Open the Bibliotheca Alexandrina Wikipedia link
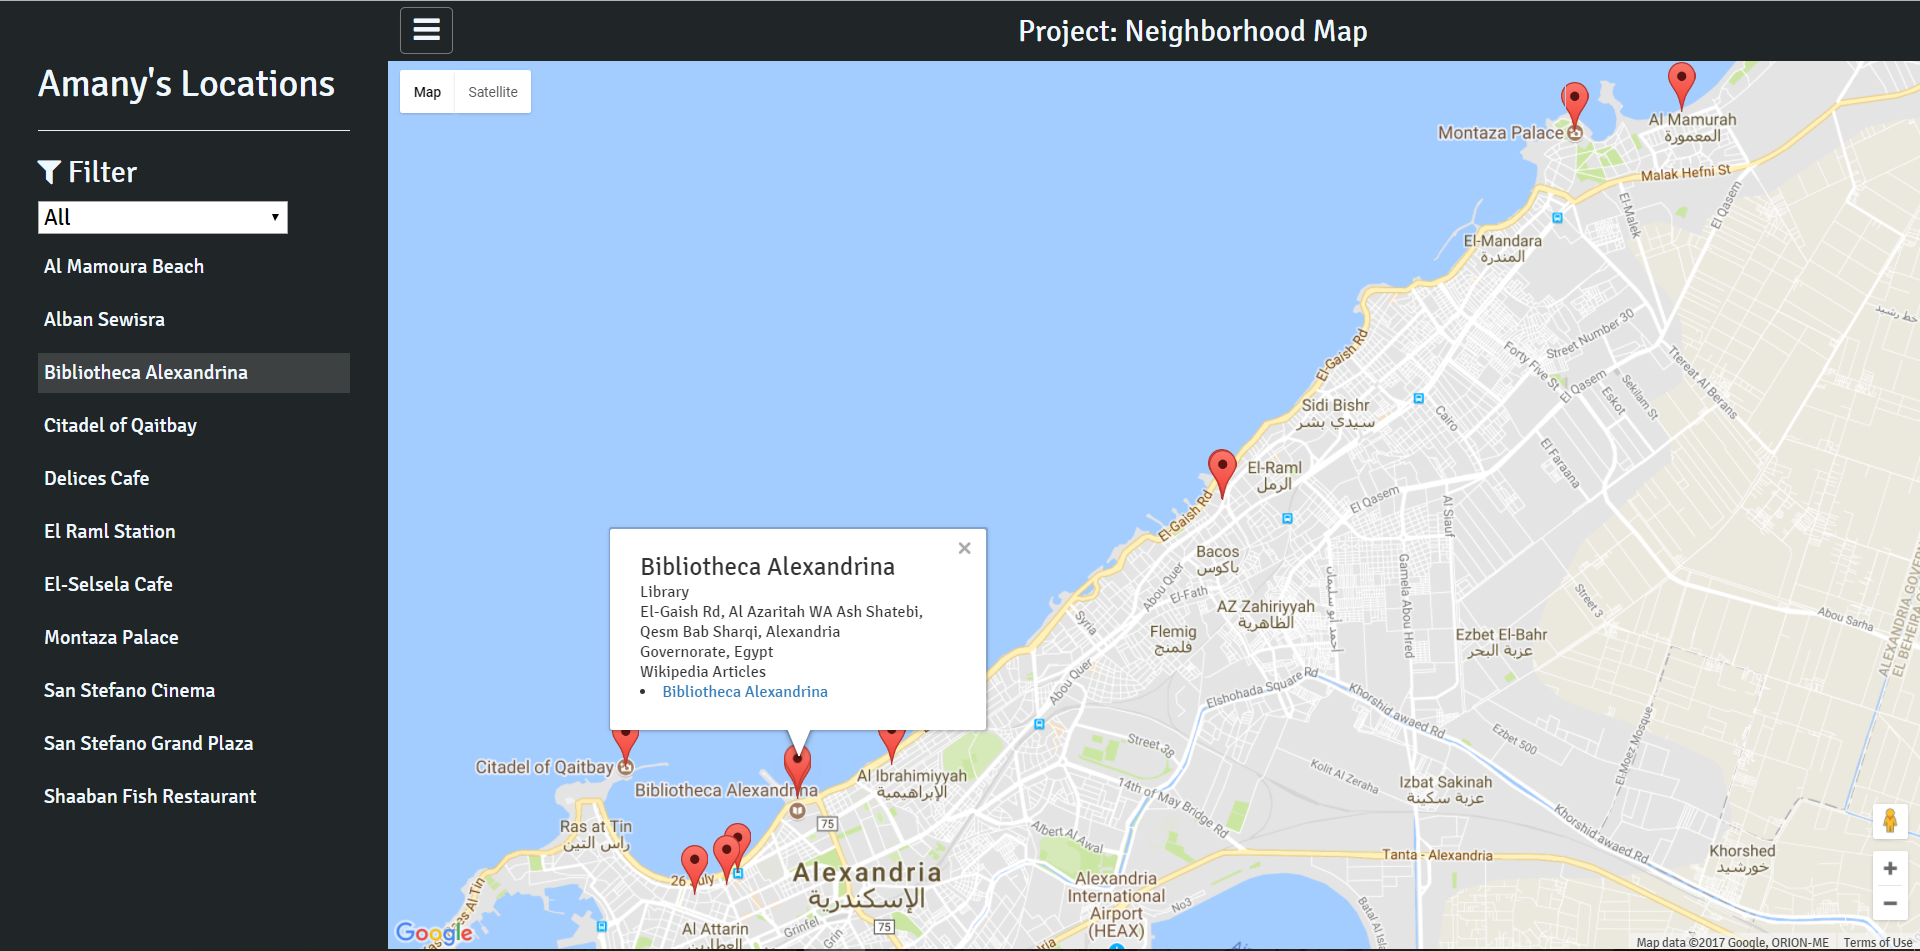 coord(745,692)
